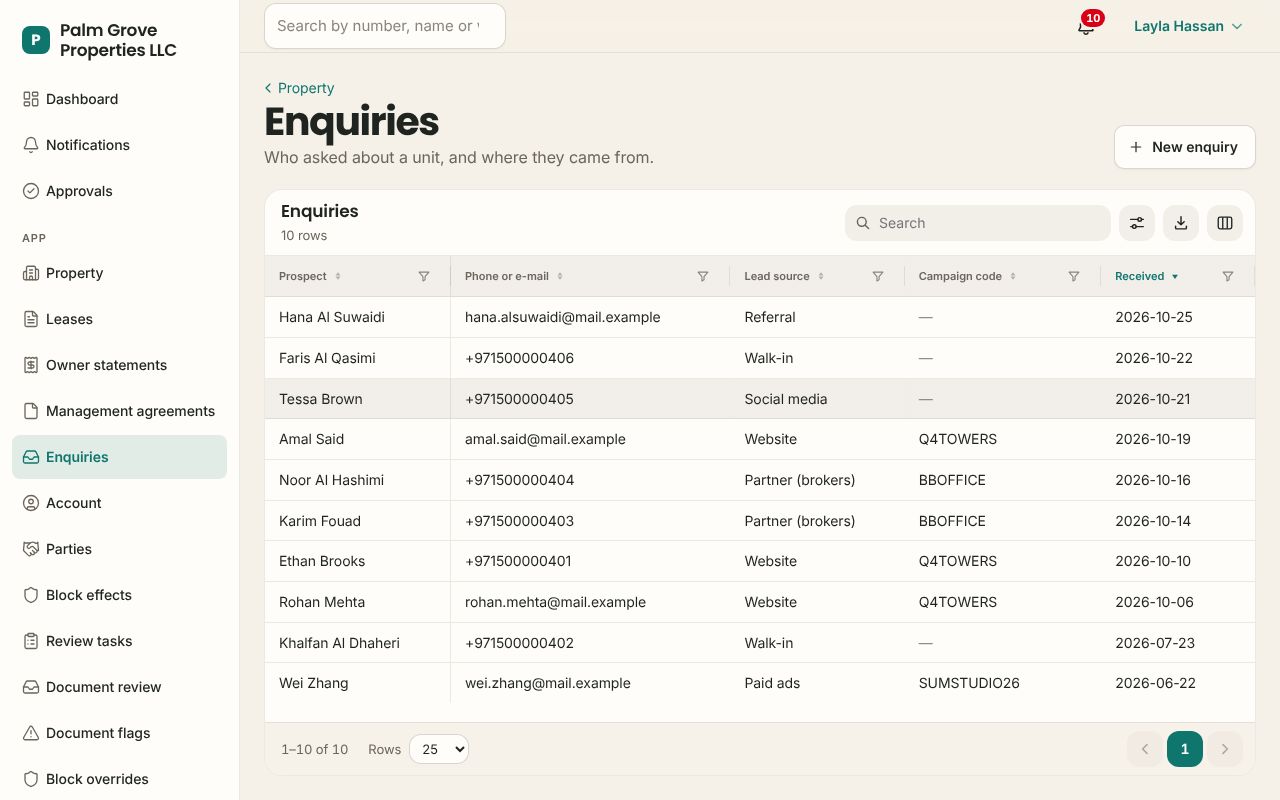Open Management agreements page
Viewport: 1280px width, 800px height.
click(120, 411)
